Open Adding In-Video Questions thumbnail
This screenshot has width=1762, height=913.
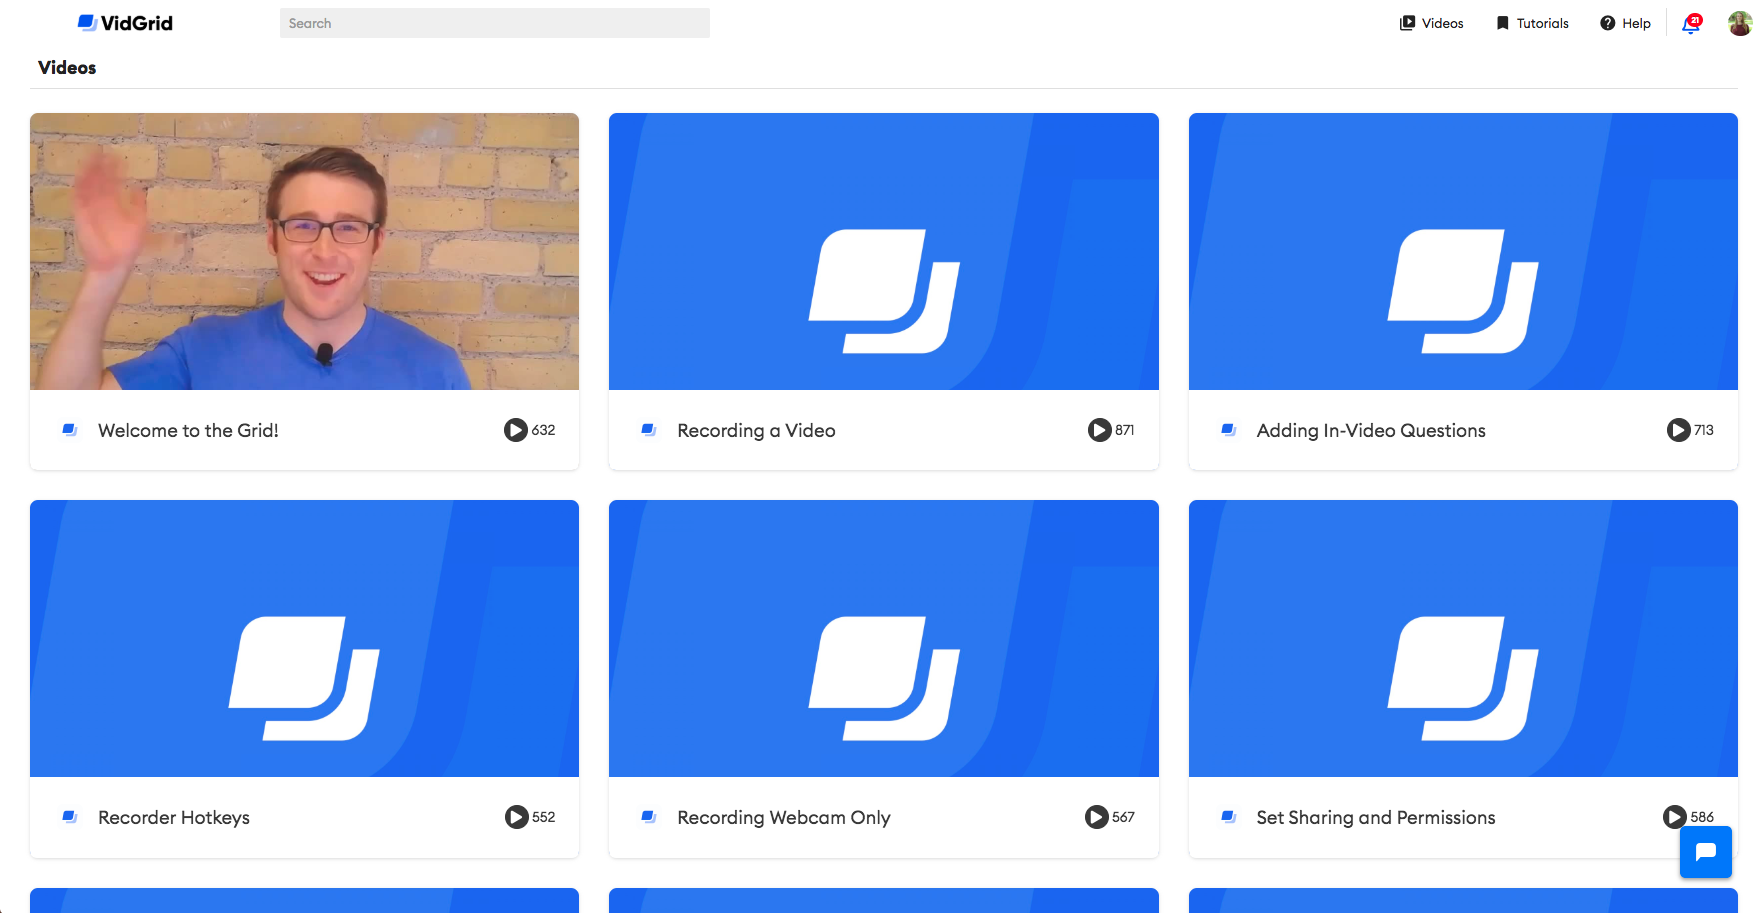(x=1463, y=251)
